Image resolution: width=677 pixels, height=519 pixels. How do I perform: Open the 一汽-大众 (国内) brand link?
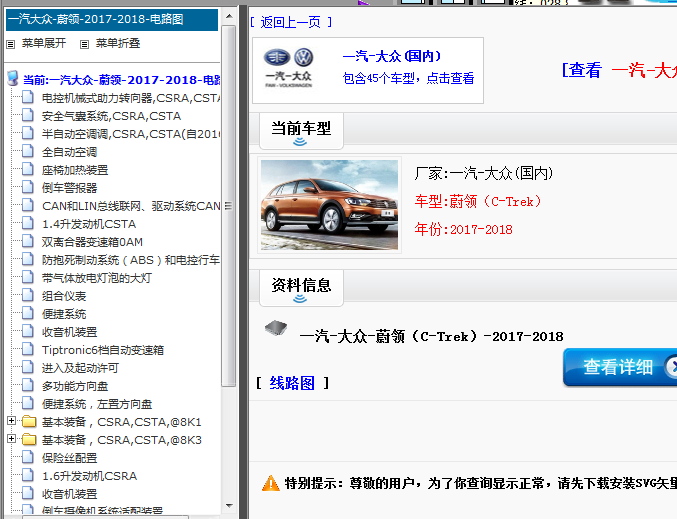pyautogui.click(x=392, y=56)
